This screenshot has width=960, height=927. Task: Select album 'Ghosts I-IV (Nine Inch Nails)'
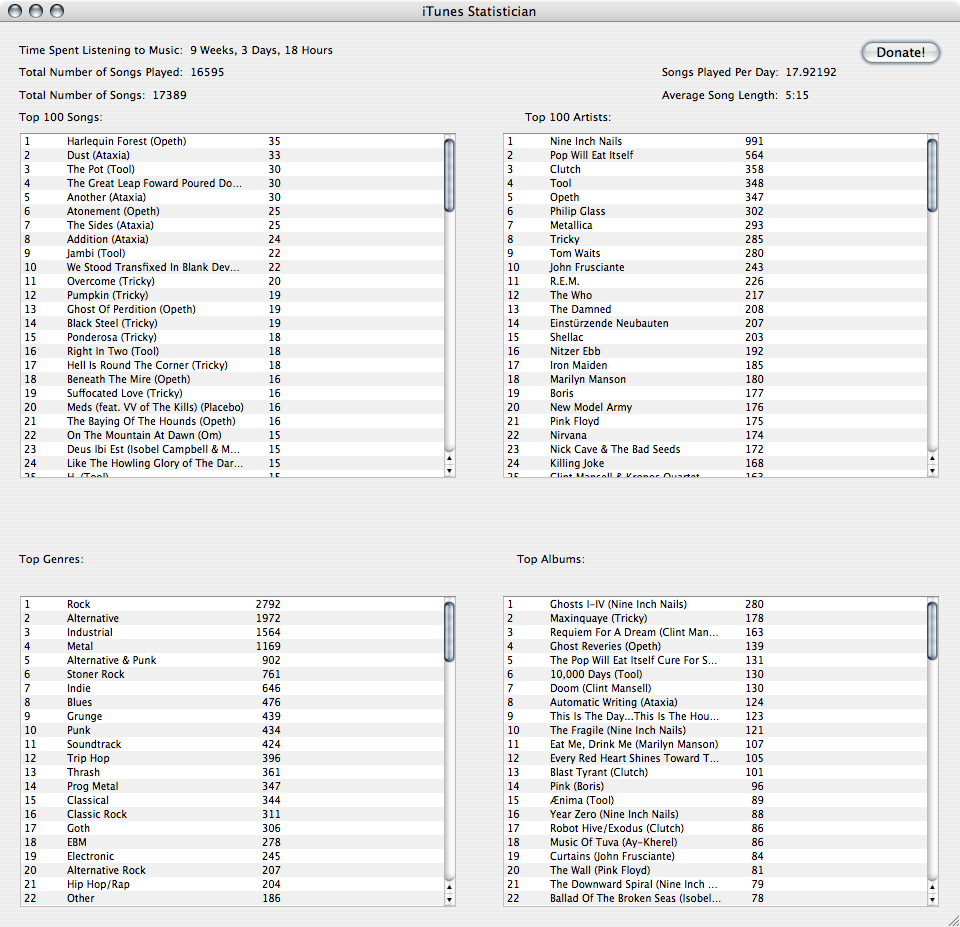pos(715,604)
